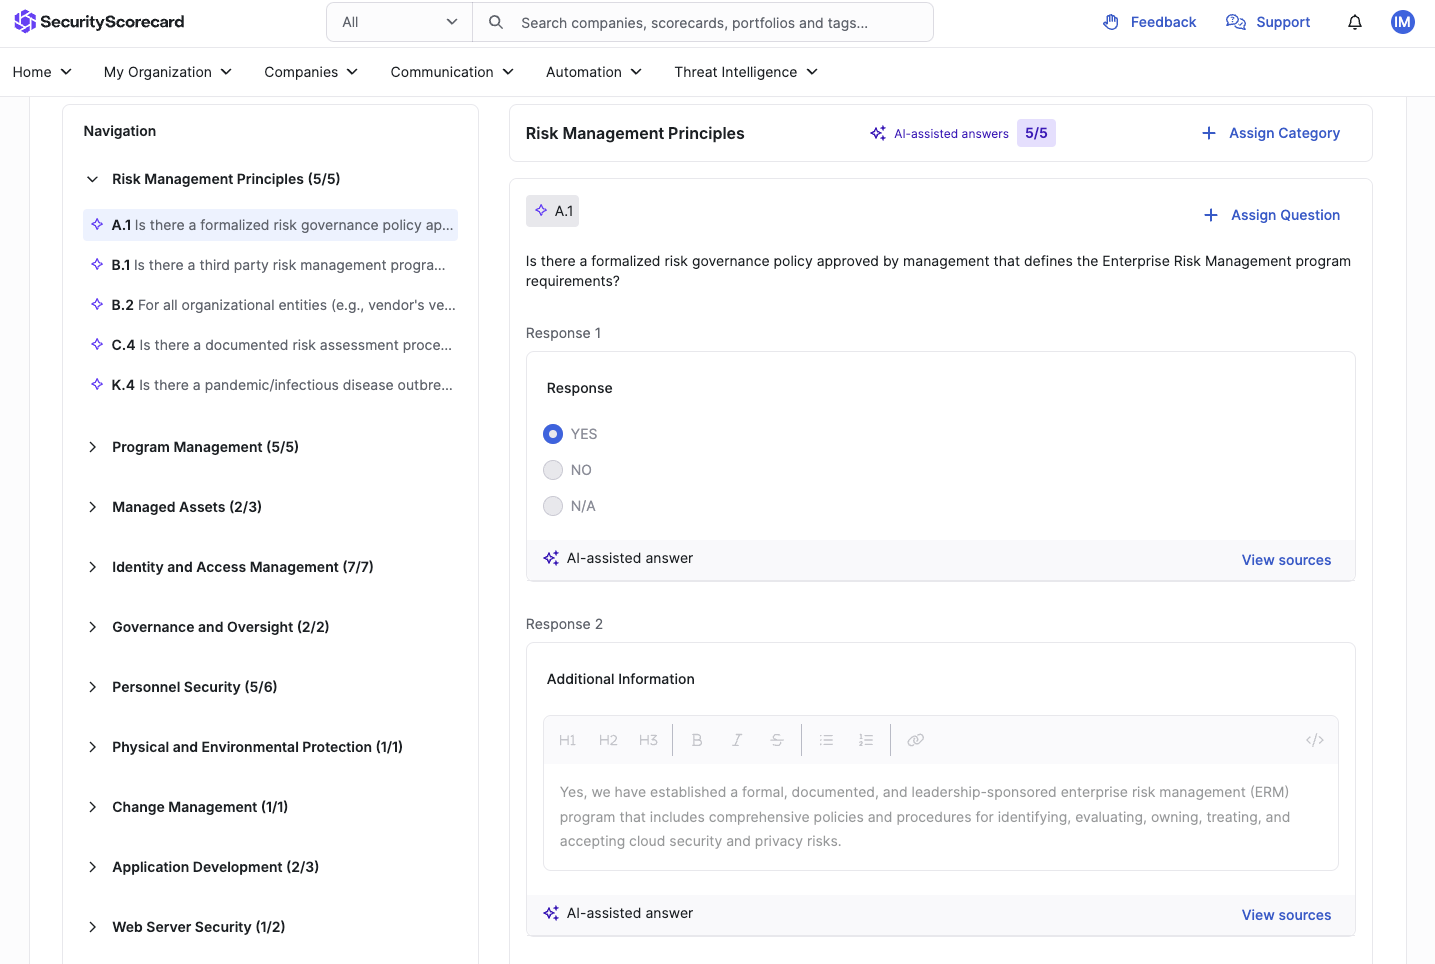Select question A.1 in navigation

click(270, 225)
